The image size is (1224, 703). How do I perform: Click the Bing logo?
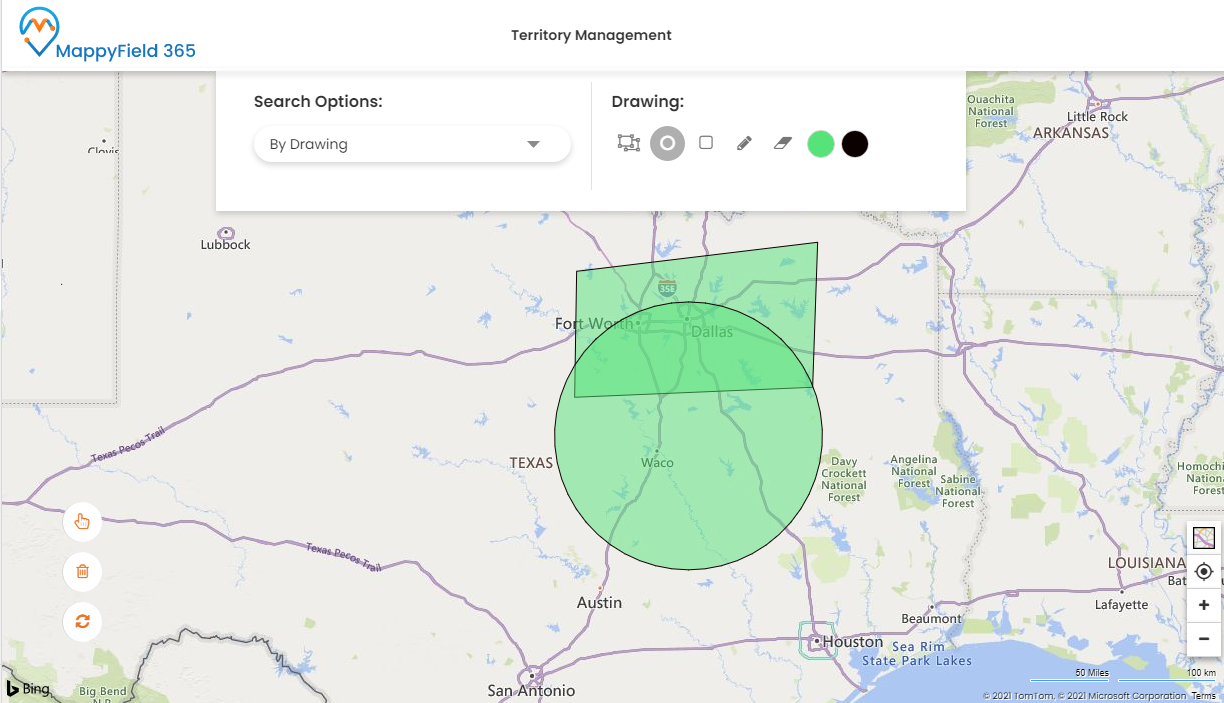[x=28, y=689]
